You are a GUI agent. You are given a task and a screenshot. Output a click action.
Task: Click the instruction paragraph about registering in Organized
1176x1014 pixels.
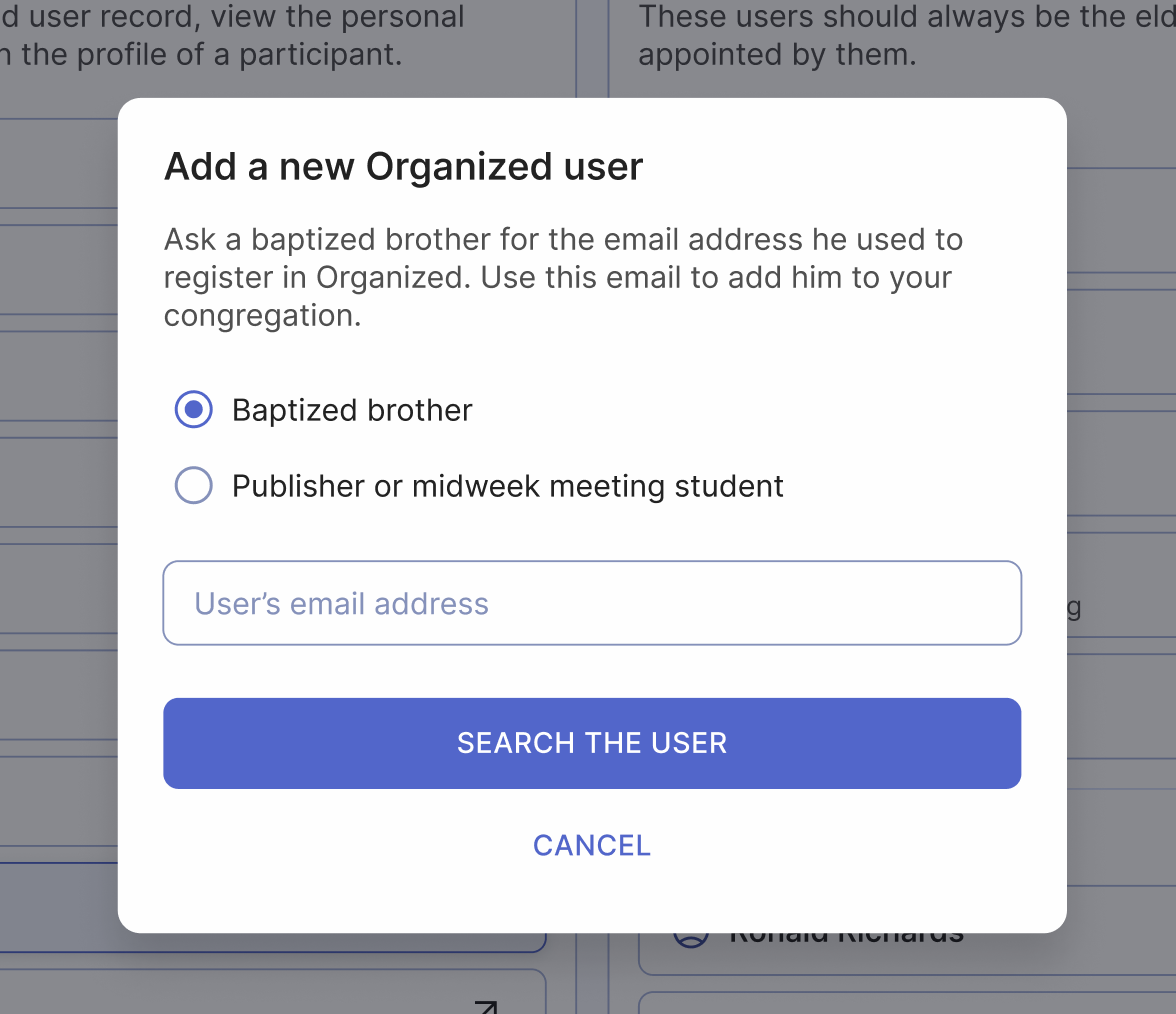pos(562,277)
